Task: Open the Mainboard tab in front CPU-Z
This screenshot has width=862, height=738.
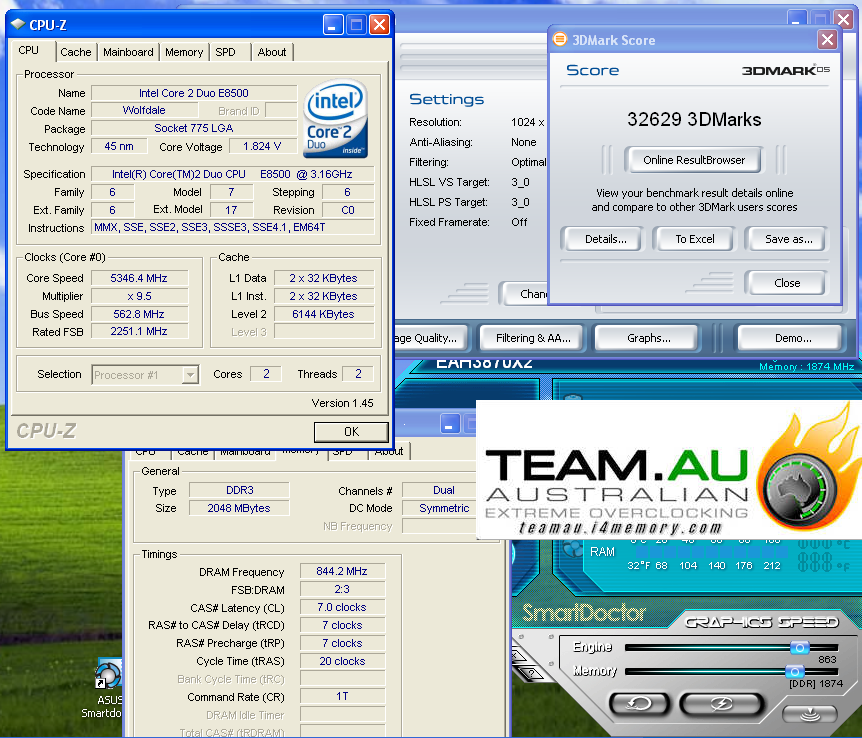Action: click(x=128, y=52)
